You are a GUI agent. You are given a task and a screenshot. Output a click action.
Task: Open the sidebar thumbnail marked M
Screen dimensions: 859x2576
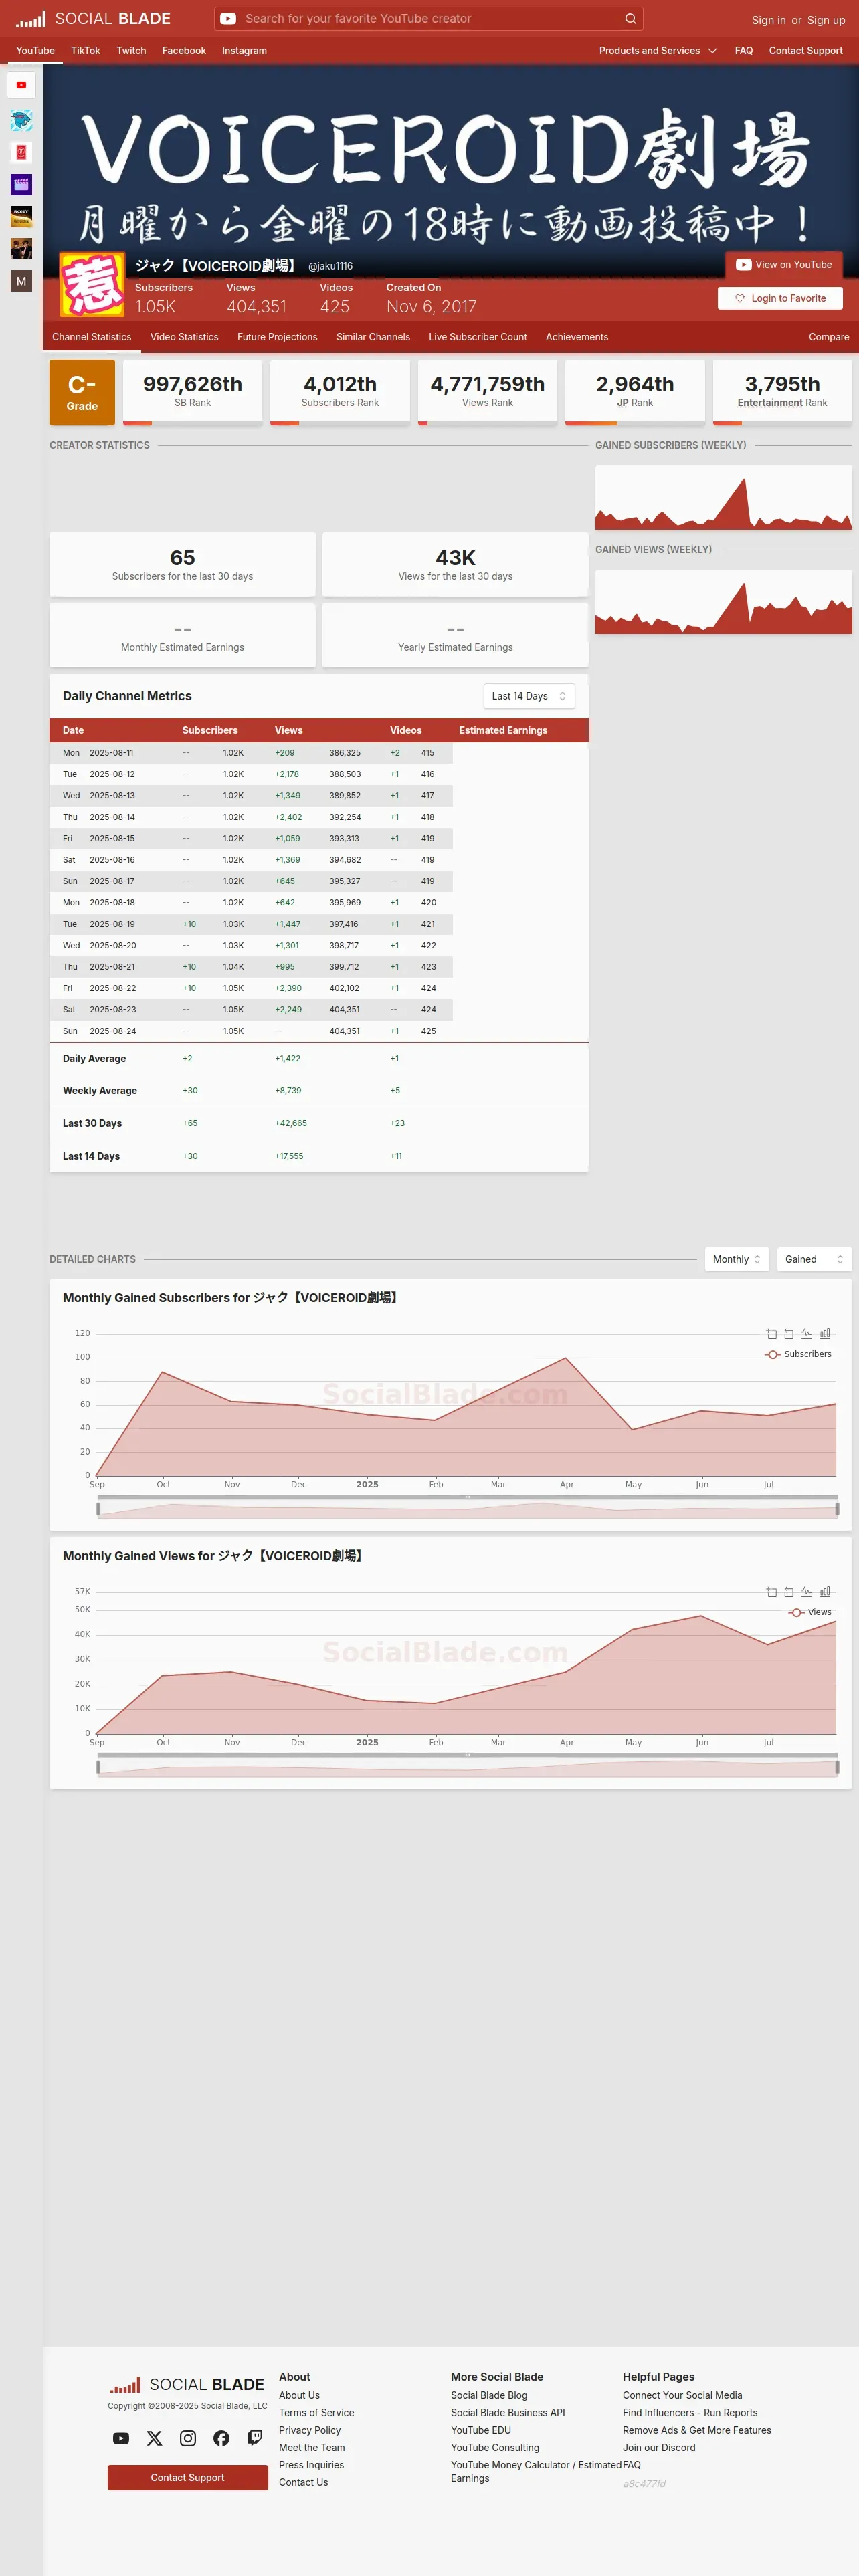coord(21,281)
